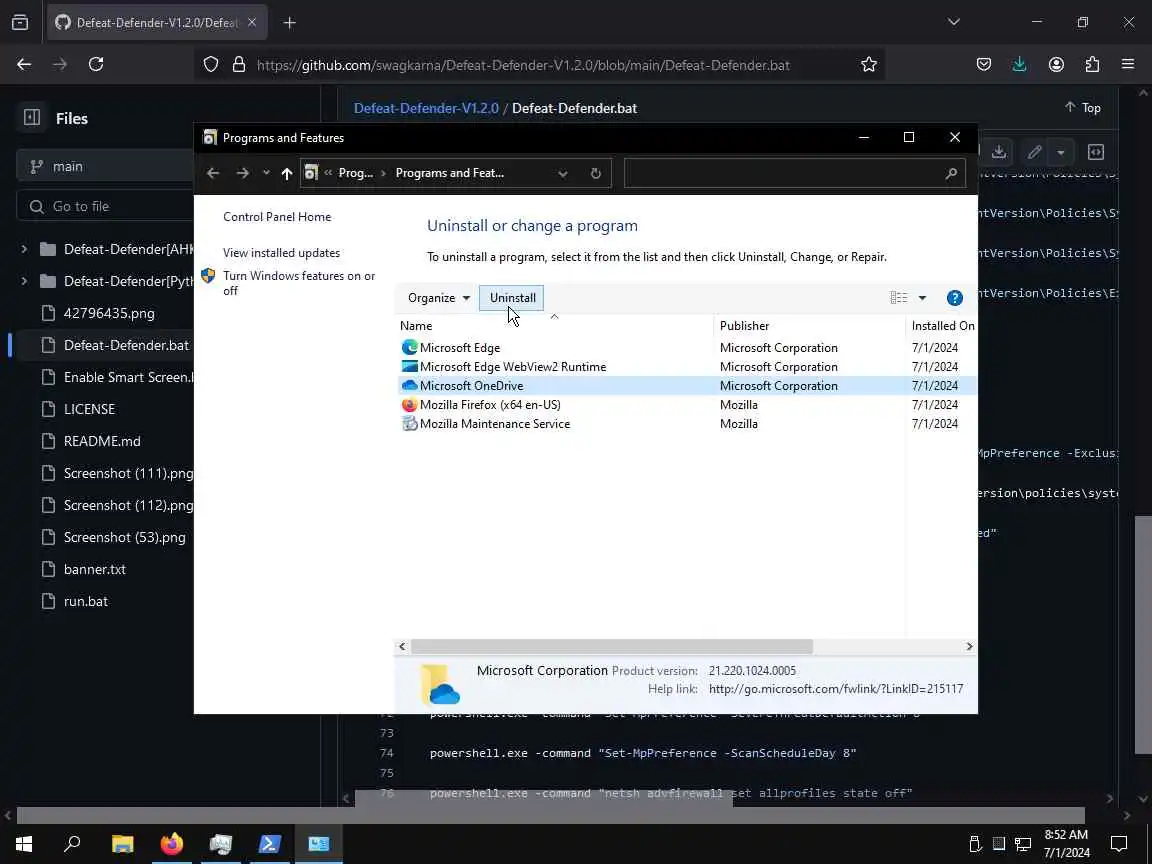Bookmark this page with the star icon

[x=868, y=65]
